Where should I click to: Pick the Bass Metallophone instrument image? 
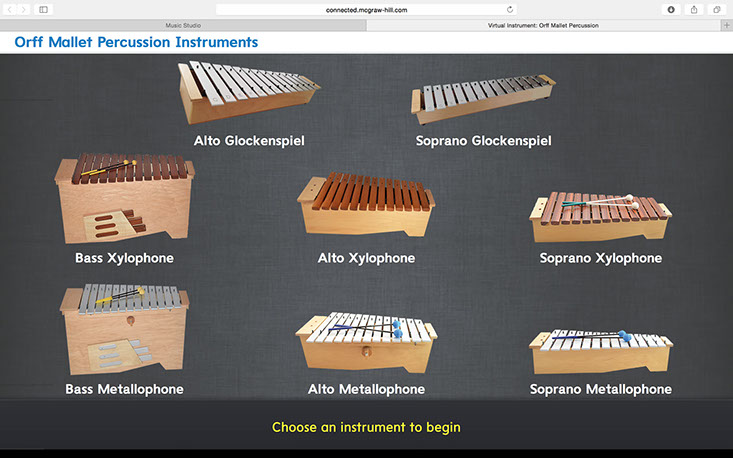point(124,329)
